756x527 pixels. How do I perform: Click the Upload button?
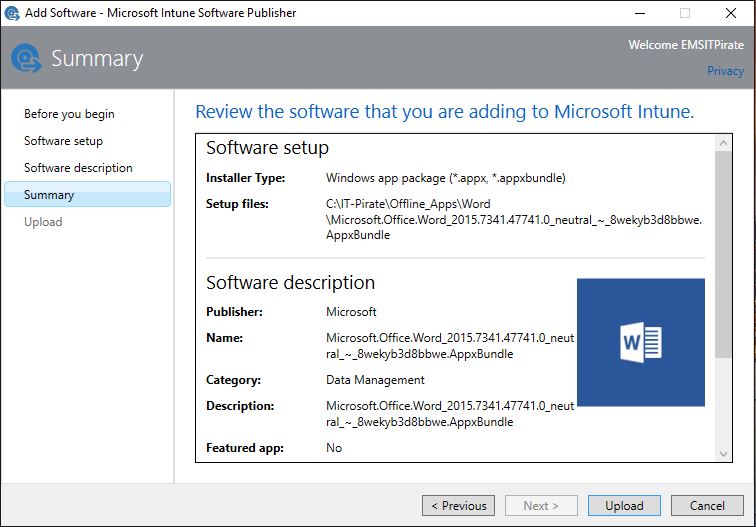point(624,506)
